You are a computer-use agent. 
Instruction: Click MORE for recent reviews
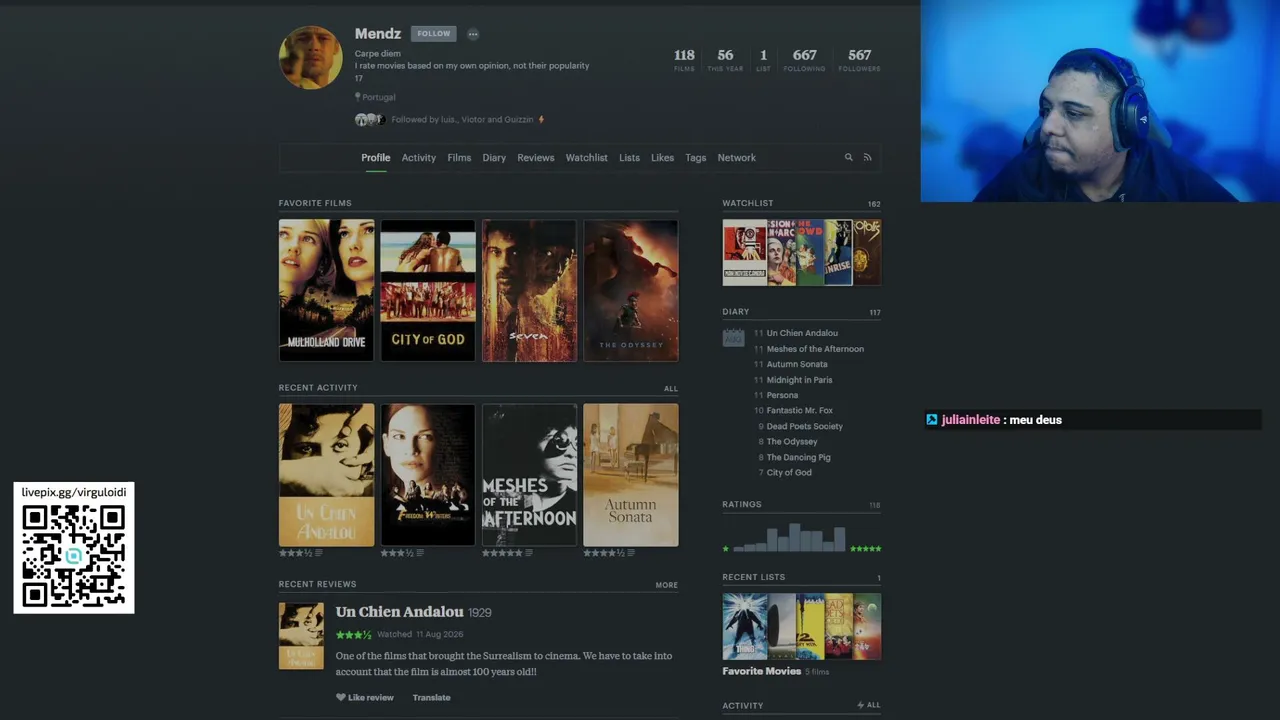pyautogui.click(x=667, y=585)
